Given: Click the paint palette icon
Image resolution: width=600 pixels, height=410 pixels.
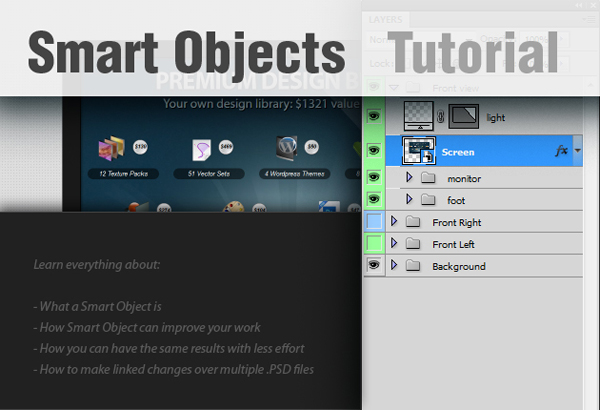Looking at the screenshot, I should coord(233,207).
